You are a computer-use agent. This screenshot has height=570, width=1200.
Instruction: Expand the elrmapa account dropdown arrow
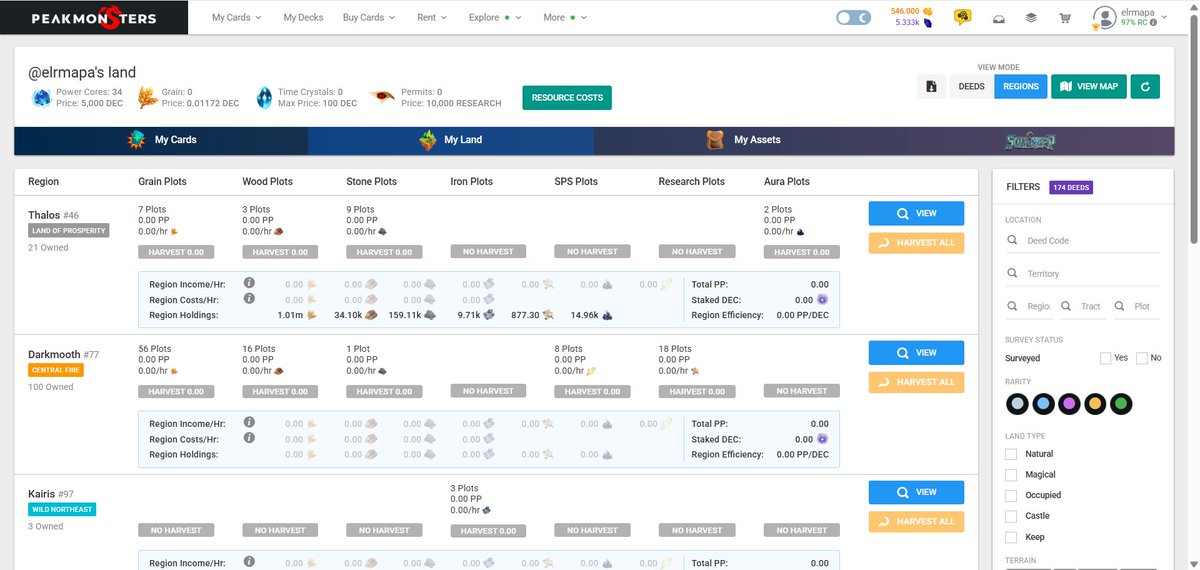click(1165, 17)
